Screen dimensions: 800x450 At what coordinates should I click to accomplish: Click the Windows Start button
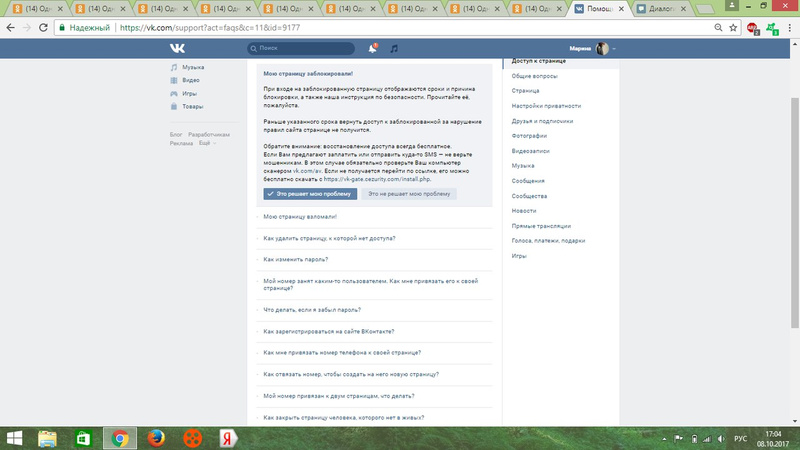tap(14, 437)
